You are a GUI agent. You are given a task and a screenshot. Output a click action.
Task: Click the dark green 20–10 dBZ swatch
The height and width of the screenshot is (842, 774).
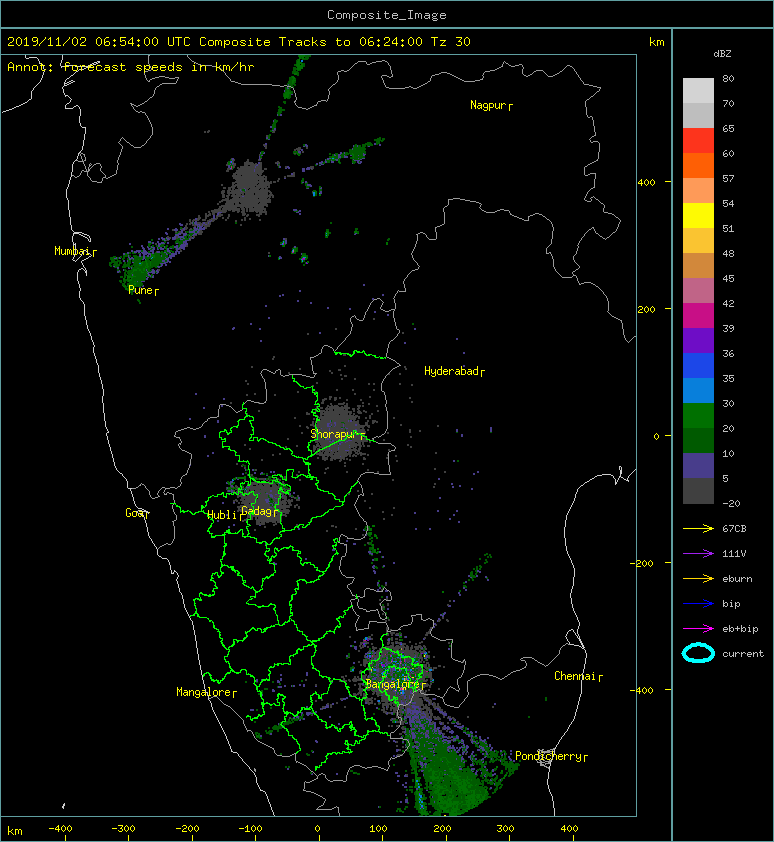point(698,440)
